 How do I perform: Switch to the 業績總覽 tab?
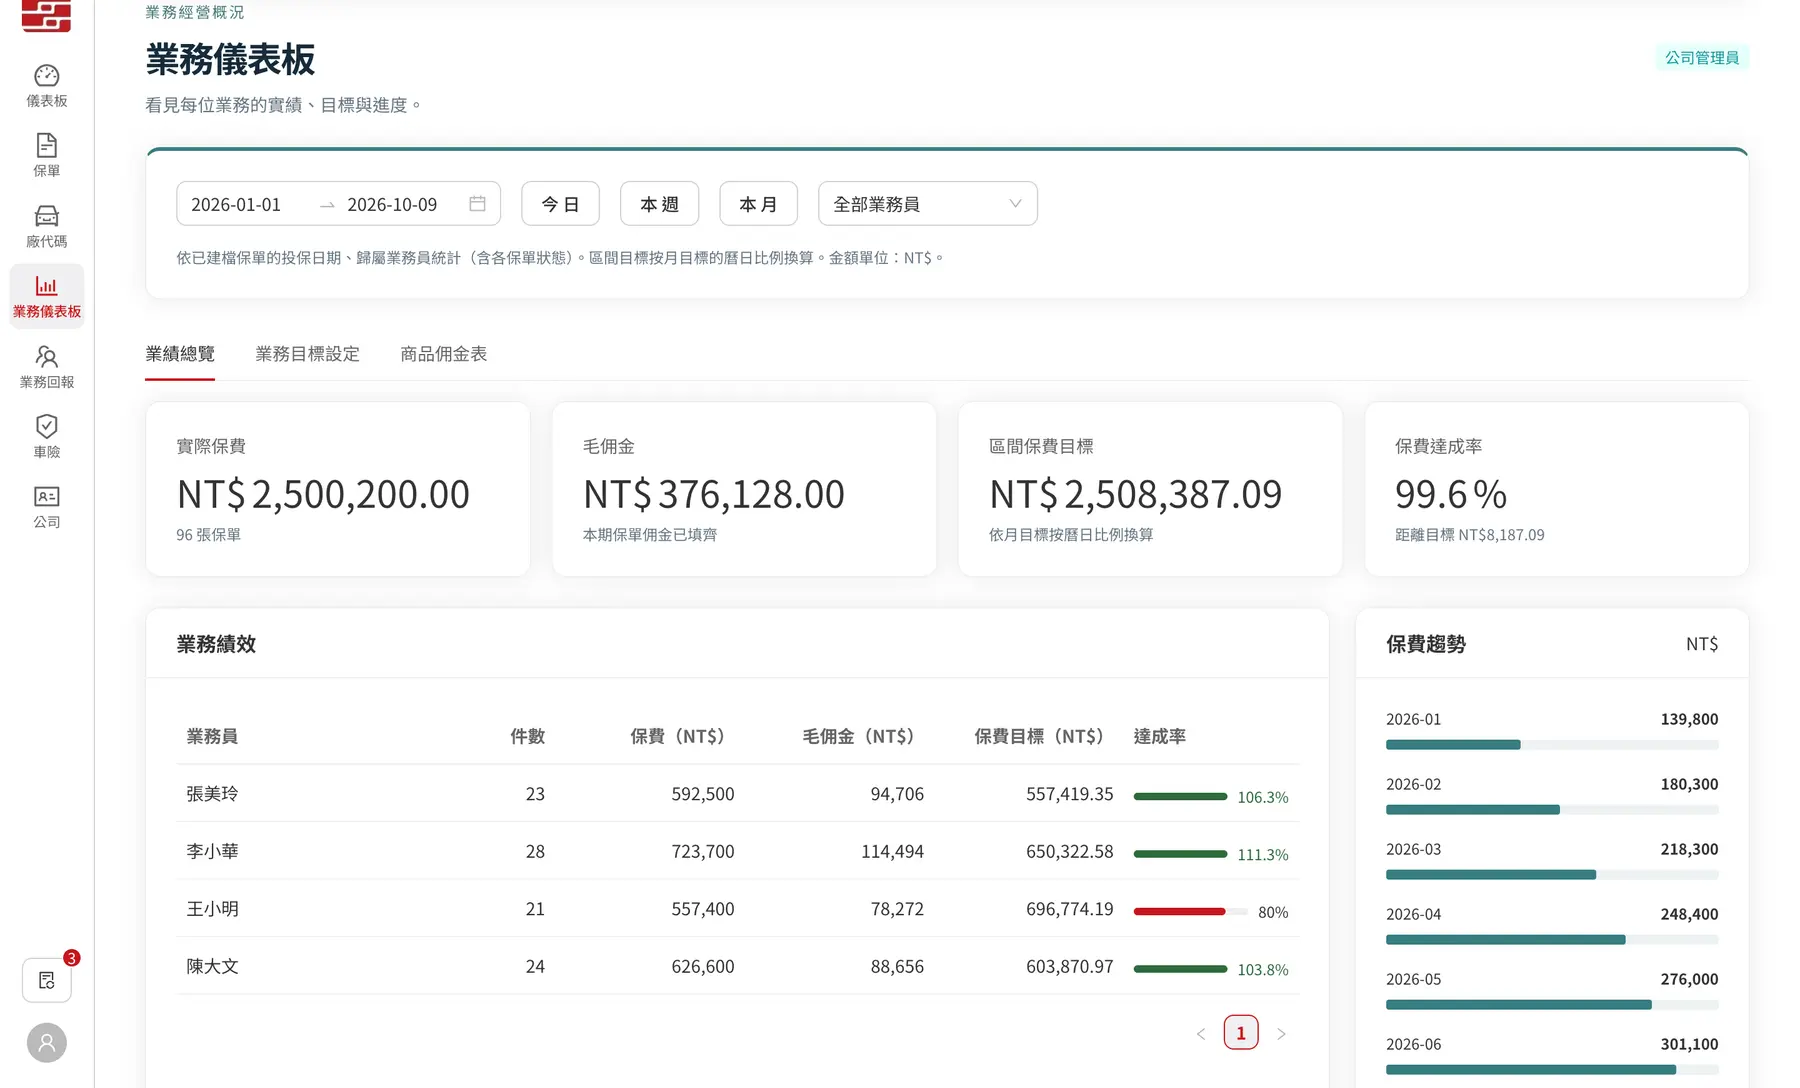click(180, 354)
